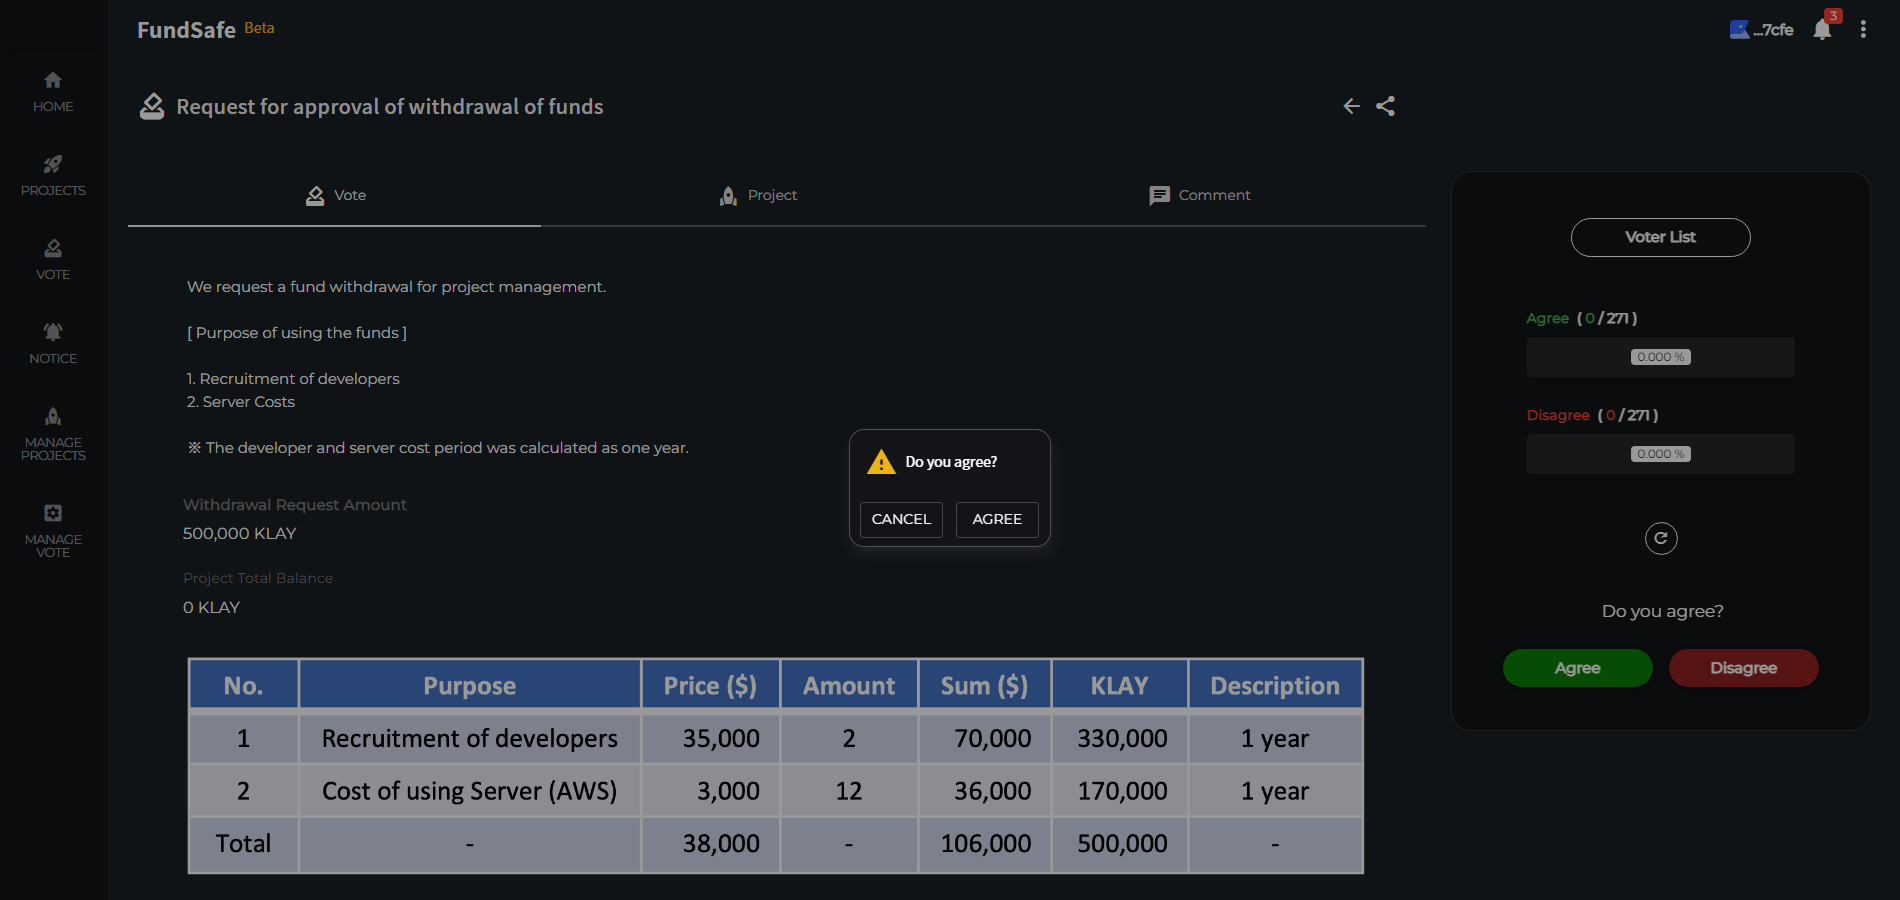Click the '106,000' total sum cell

coord(985,844)
